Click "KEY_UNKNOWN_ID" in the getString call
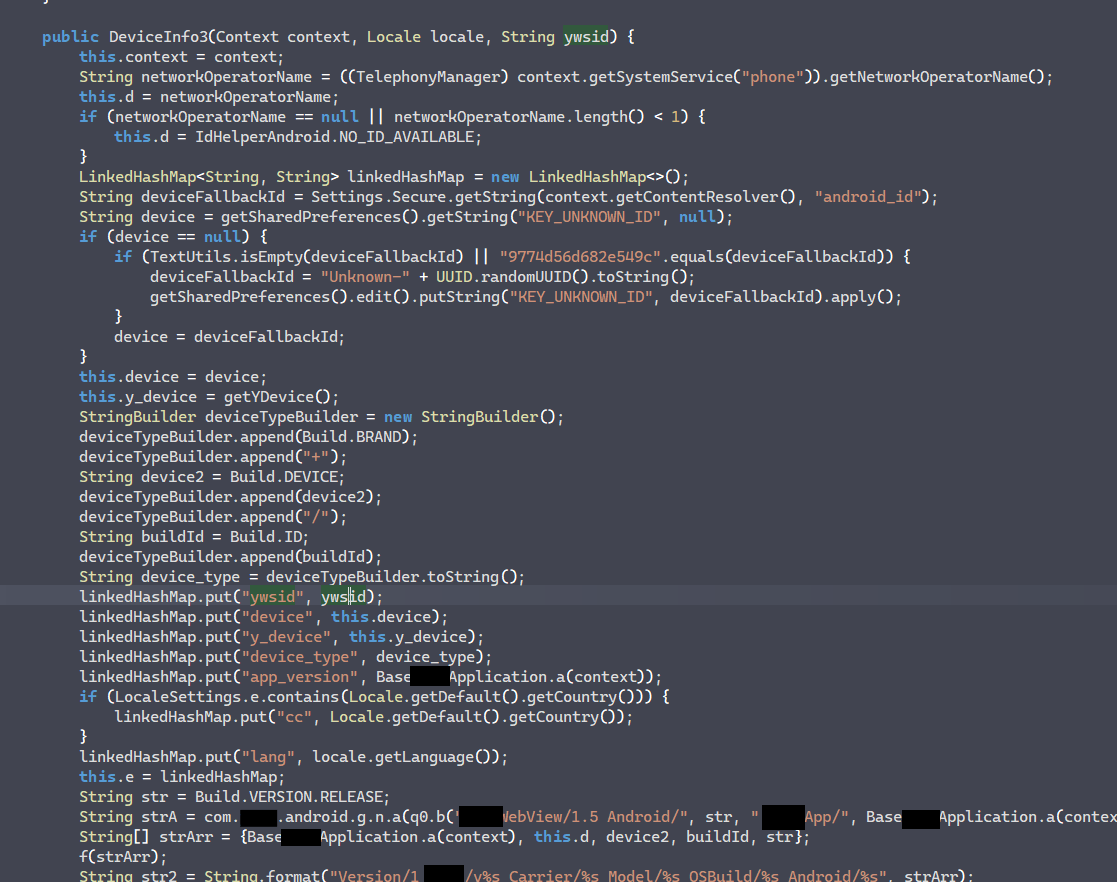Viewport: 1117px width, 882px height. pyautogui.click(x=588, y=217)
